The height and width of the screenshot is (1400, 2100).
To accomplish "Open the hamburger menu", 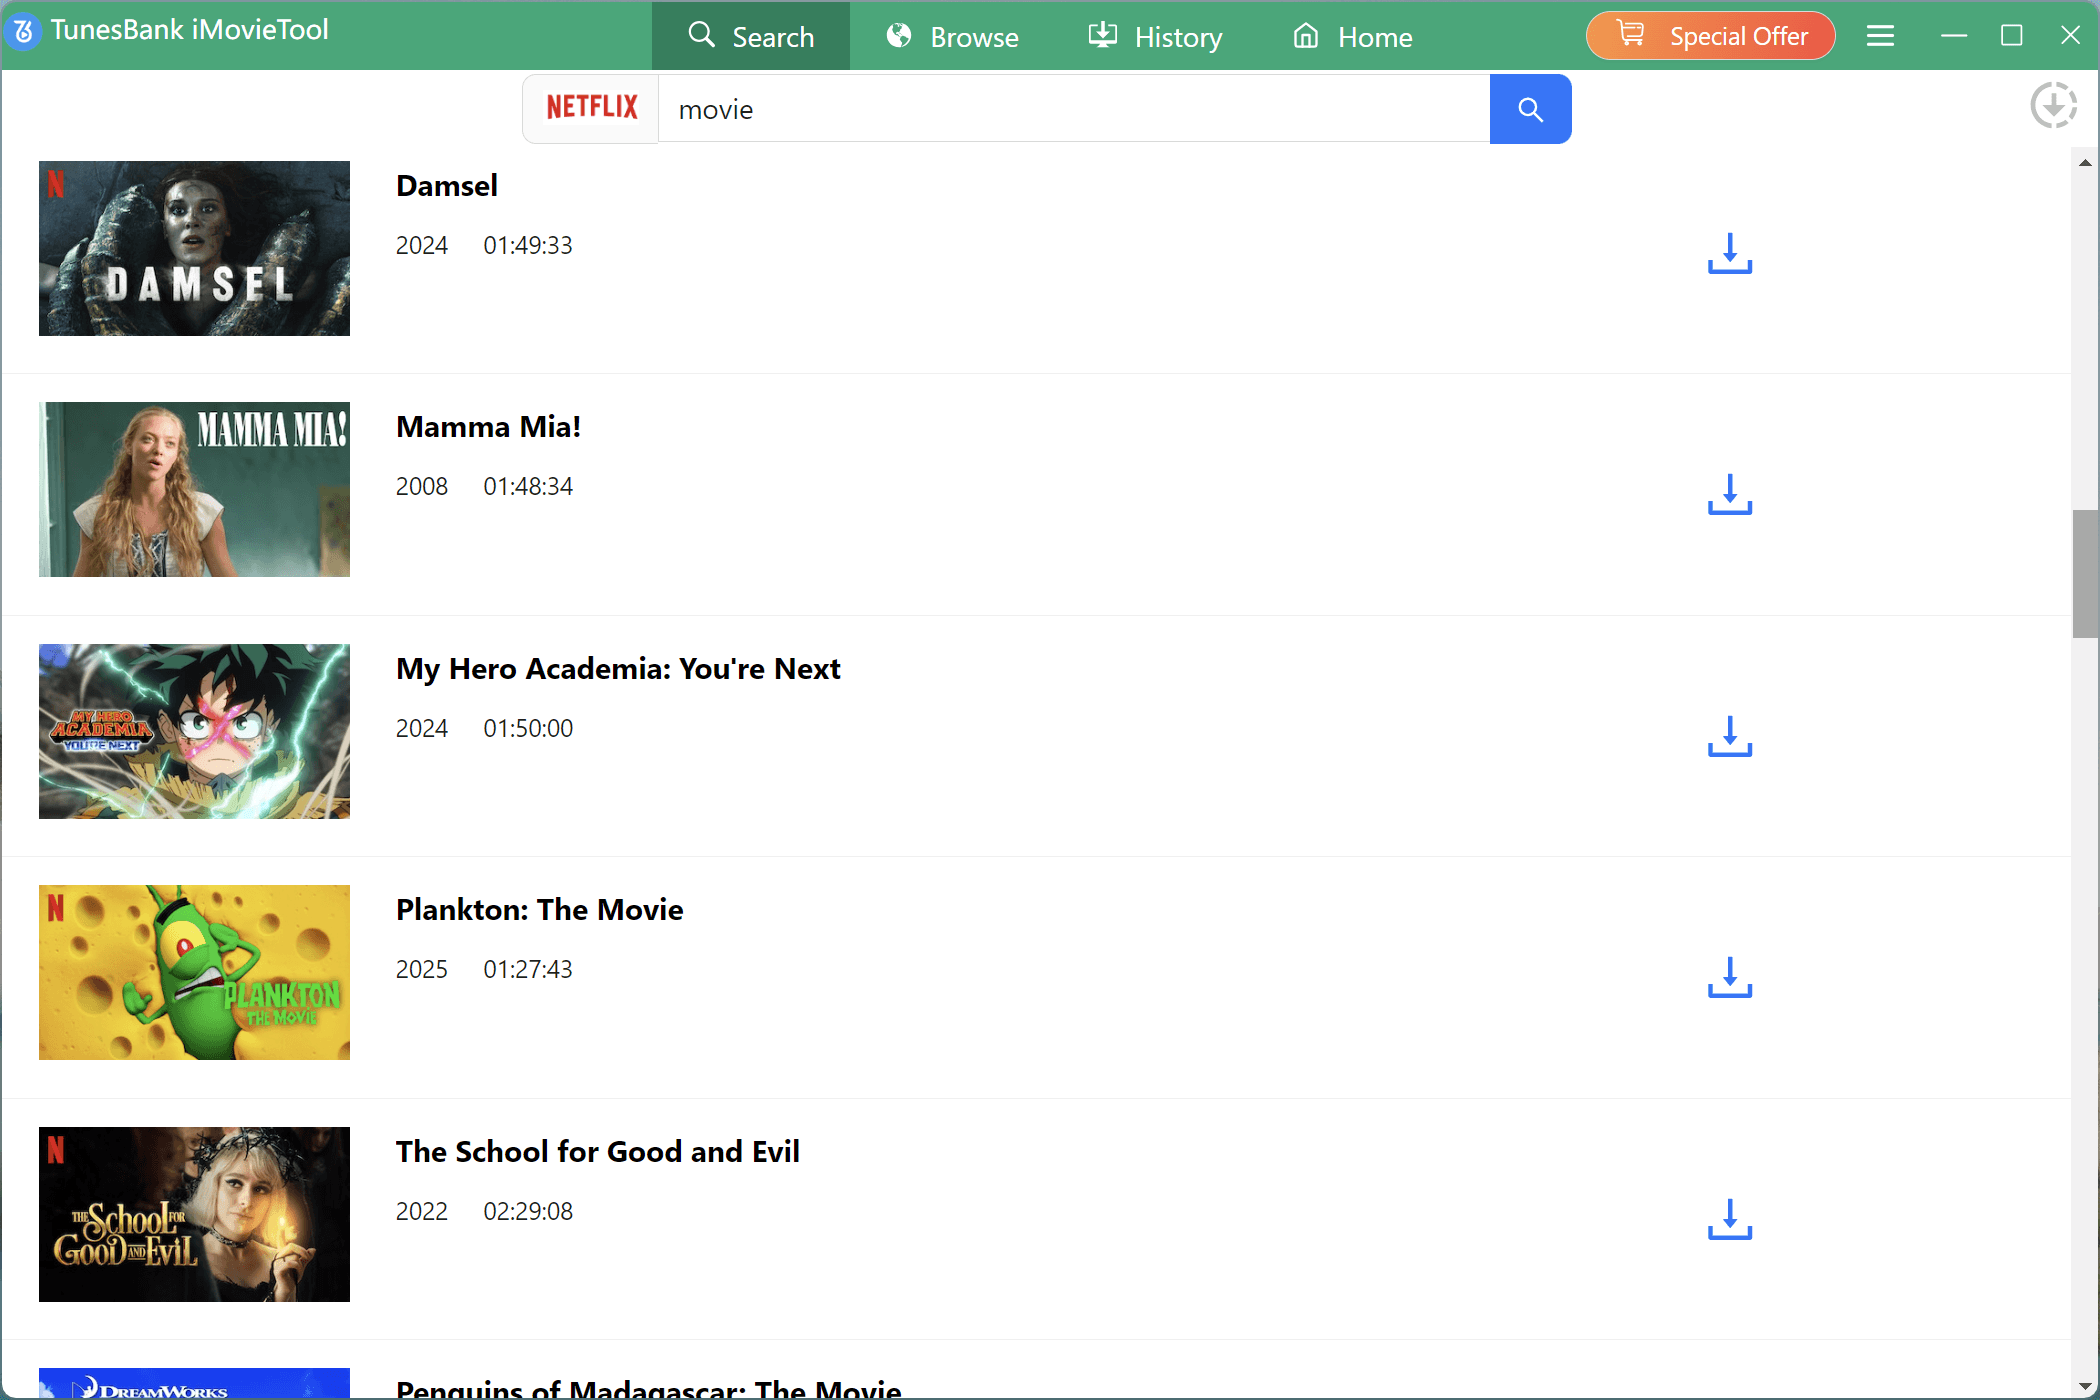I will [1880, 36].
